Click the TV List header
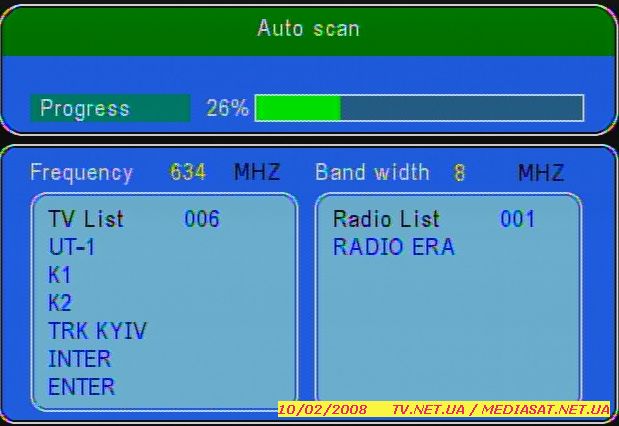Screen dimensions: 619x426 pos(86,219)
